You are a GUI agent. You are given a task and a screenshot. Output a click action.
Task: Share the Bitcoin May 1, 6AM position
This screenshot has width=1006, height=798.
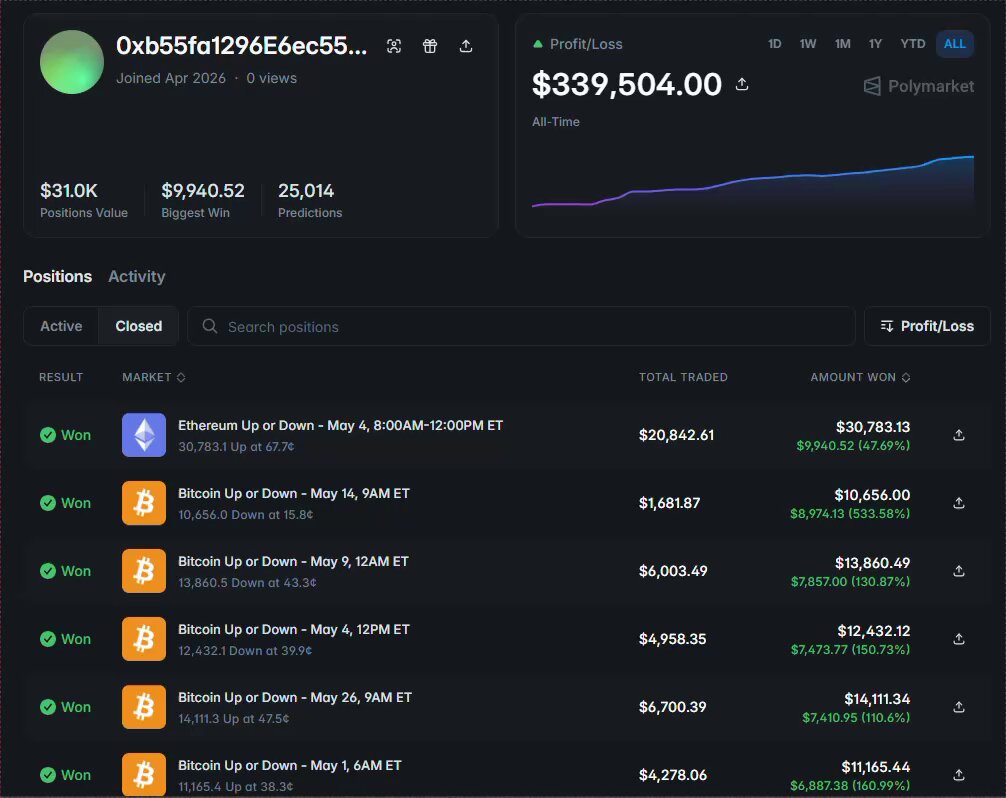(959, 775)
